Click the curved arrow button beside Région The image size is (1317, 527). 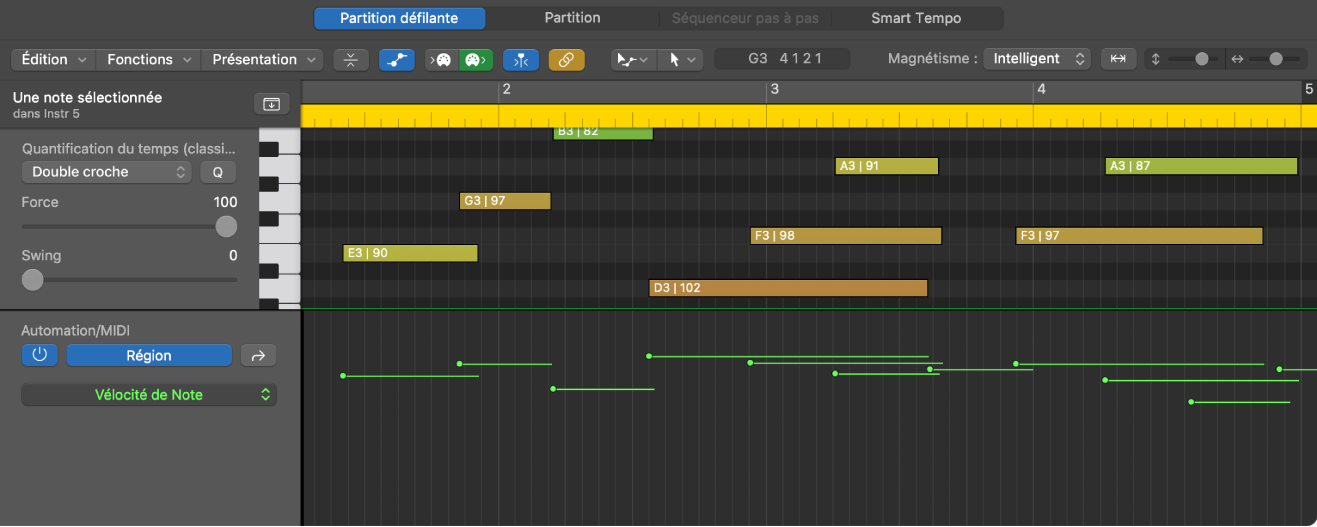coord(258,355)
